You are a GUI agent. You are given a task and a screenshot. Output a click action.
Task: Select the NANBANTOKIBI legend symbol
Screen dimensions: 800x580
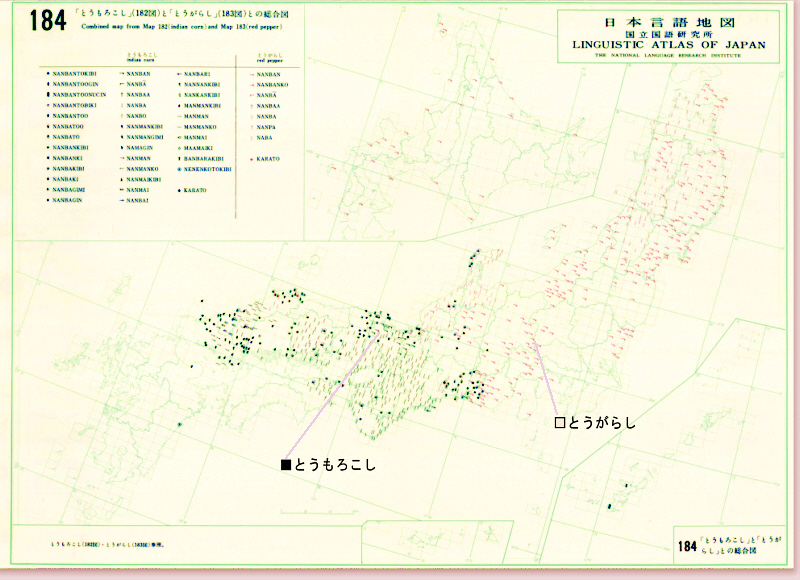(x=47, y=74)
